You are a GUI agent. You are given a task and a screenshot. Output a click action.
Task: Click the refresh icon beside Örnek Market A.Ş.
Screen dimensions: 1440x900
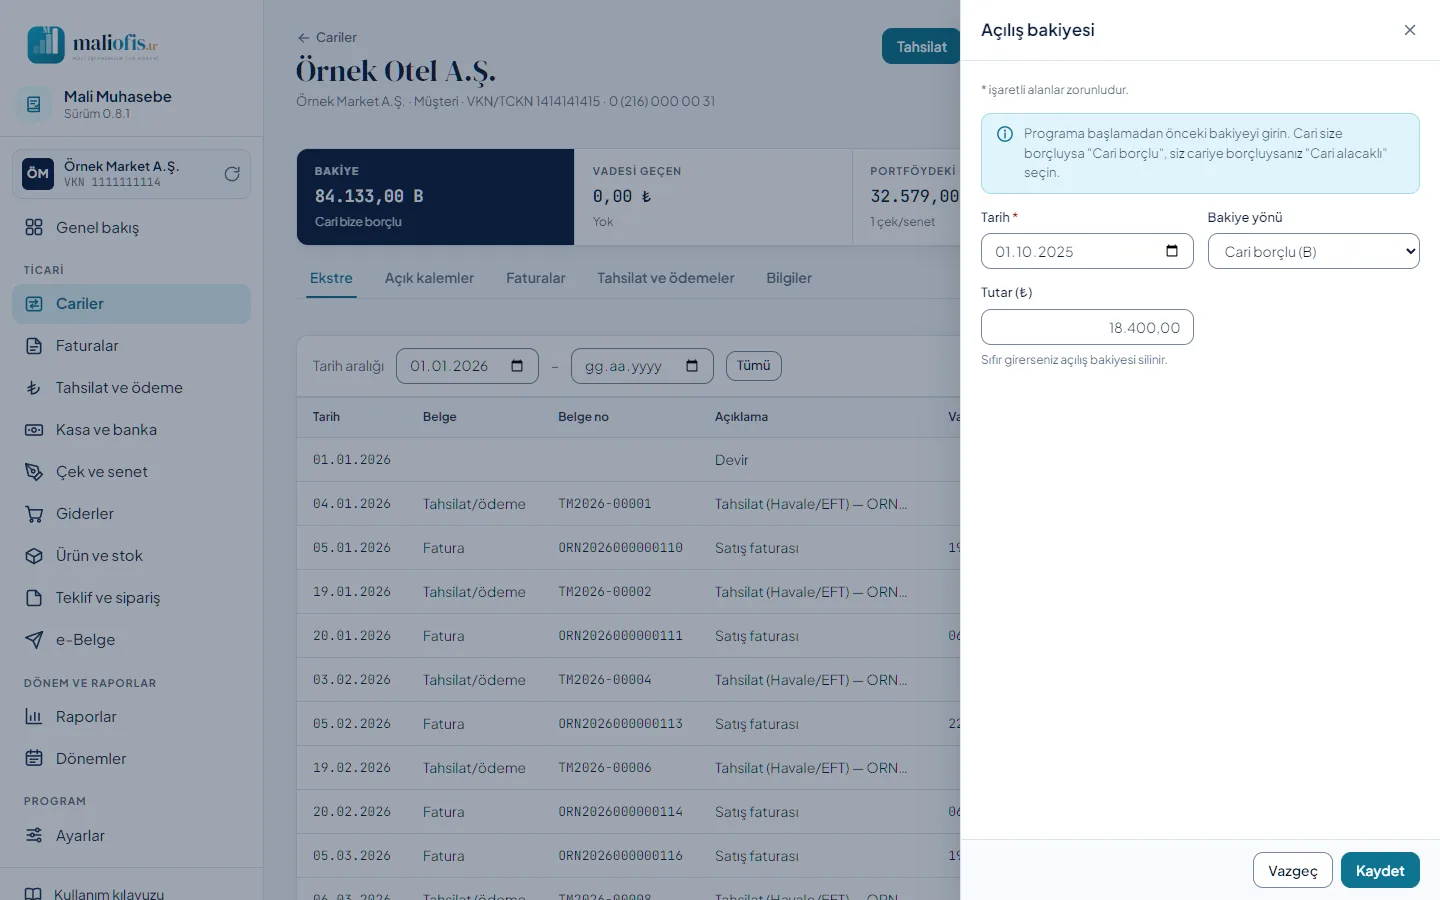coord(232,174)
